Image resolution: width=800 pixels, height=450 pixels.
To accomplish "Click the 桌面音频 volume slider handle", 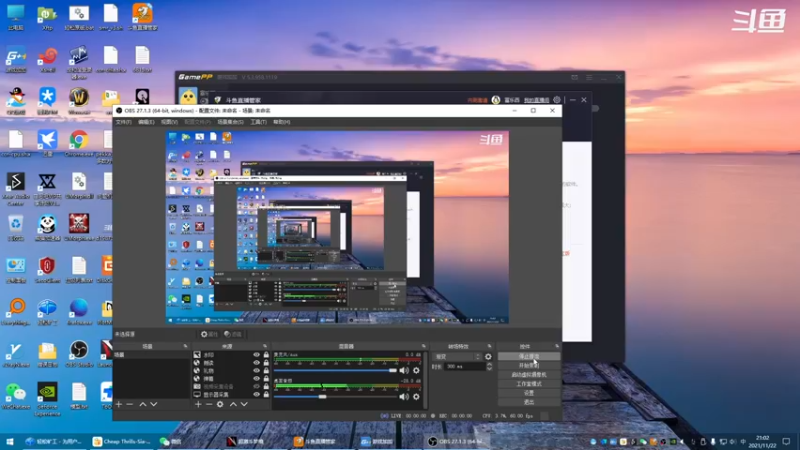I will coord(322,396).
